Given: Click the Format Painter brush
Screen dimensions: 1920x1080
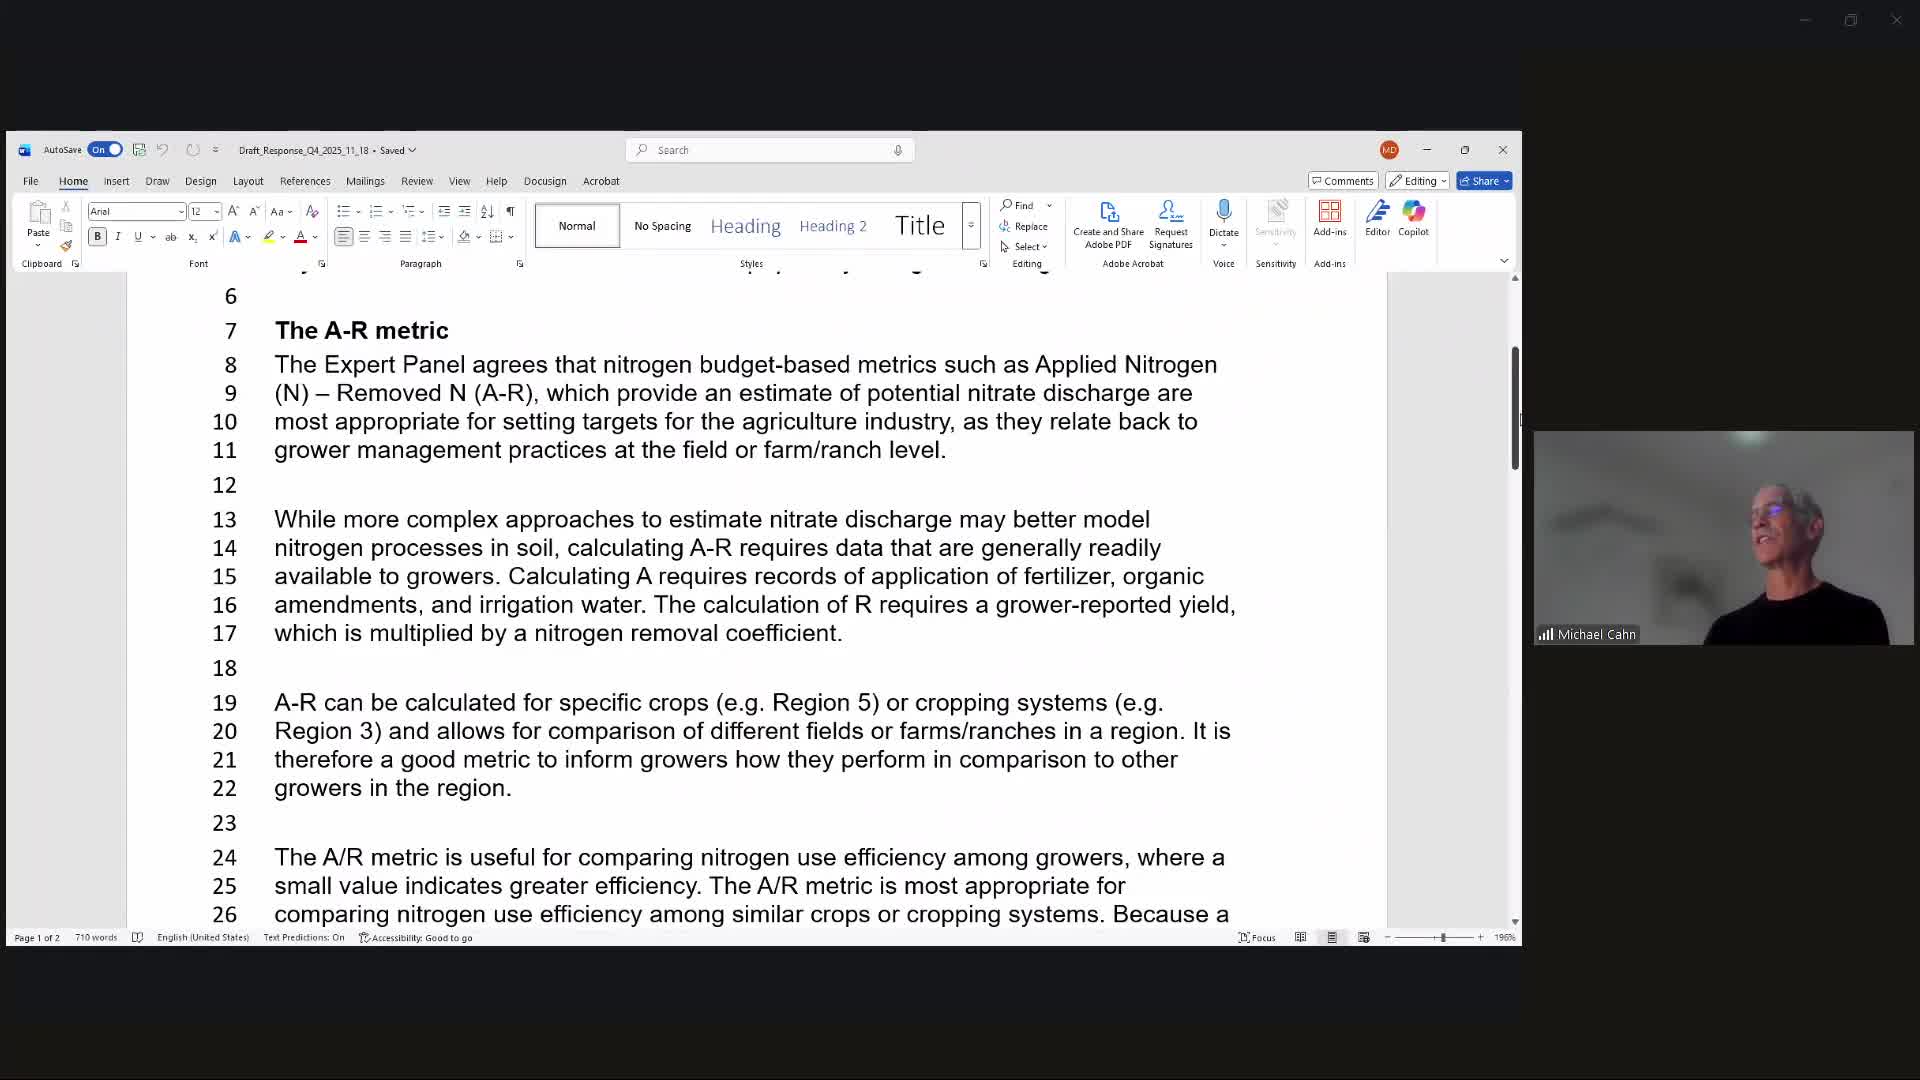Looking at the screenshot, I should (x=66, y=246).
